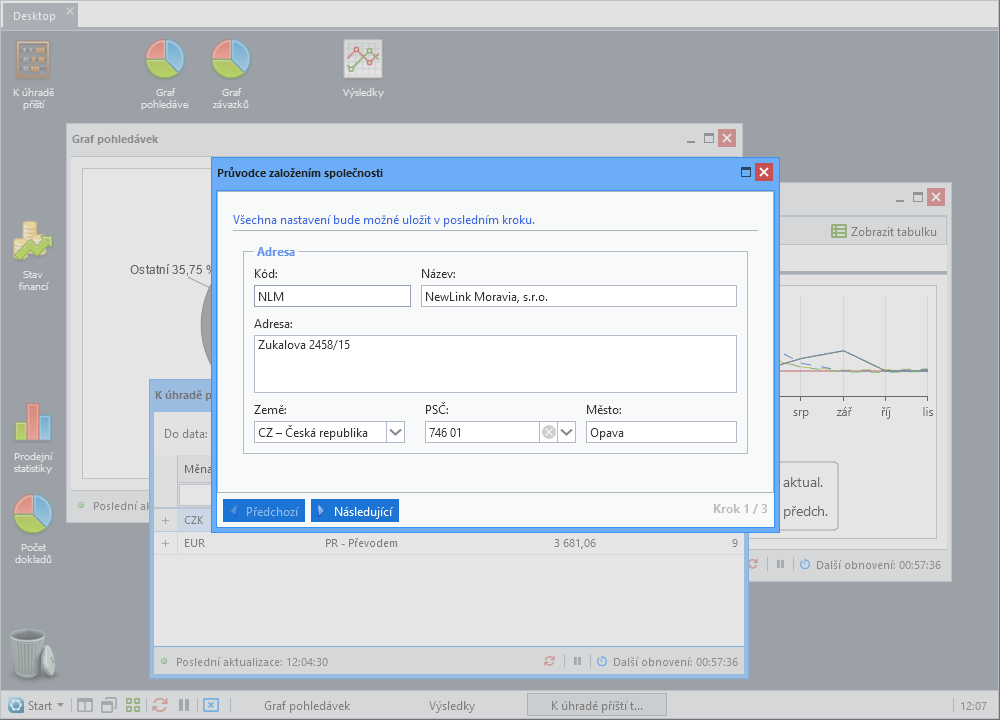Click the Název input field
The image size is (1000, 720).
(x=578, y=296)
